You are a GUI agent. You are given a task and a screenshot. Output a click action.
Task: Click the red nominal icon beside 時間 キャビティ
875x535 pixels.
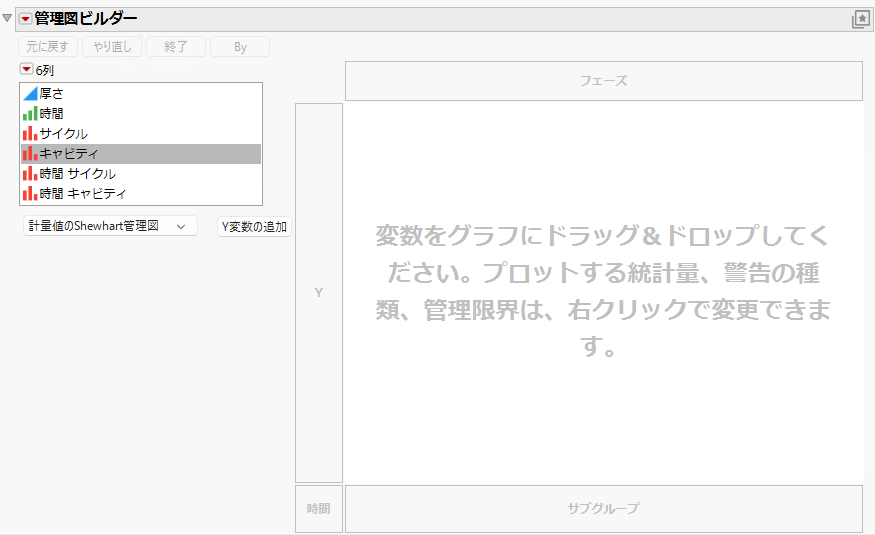pyautogui.click(x=30, y=194)
